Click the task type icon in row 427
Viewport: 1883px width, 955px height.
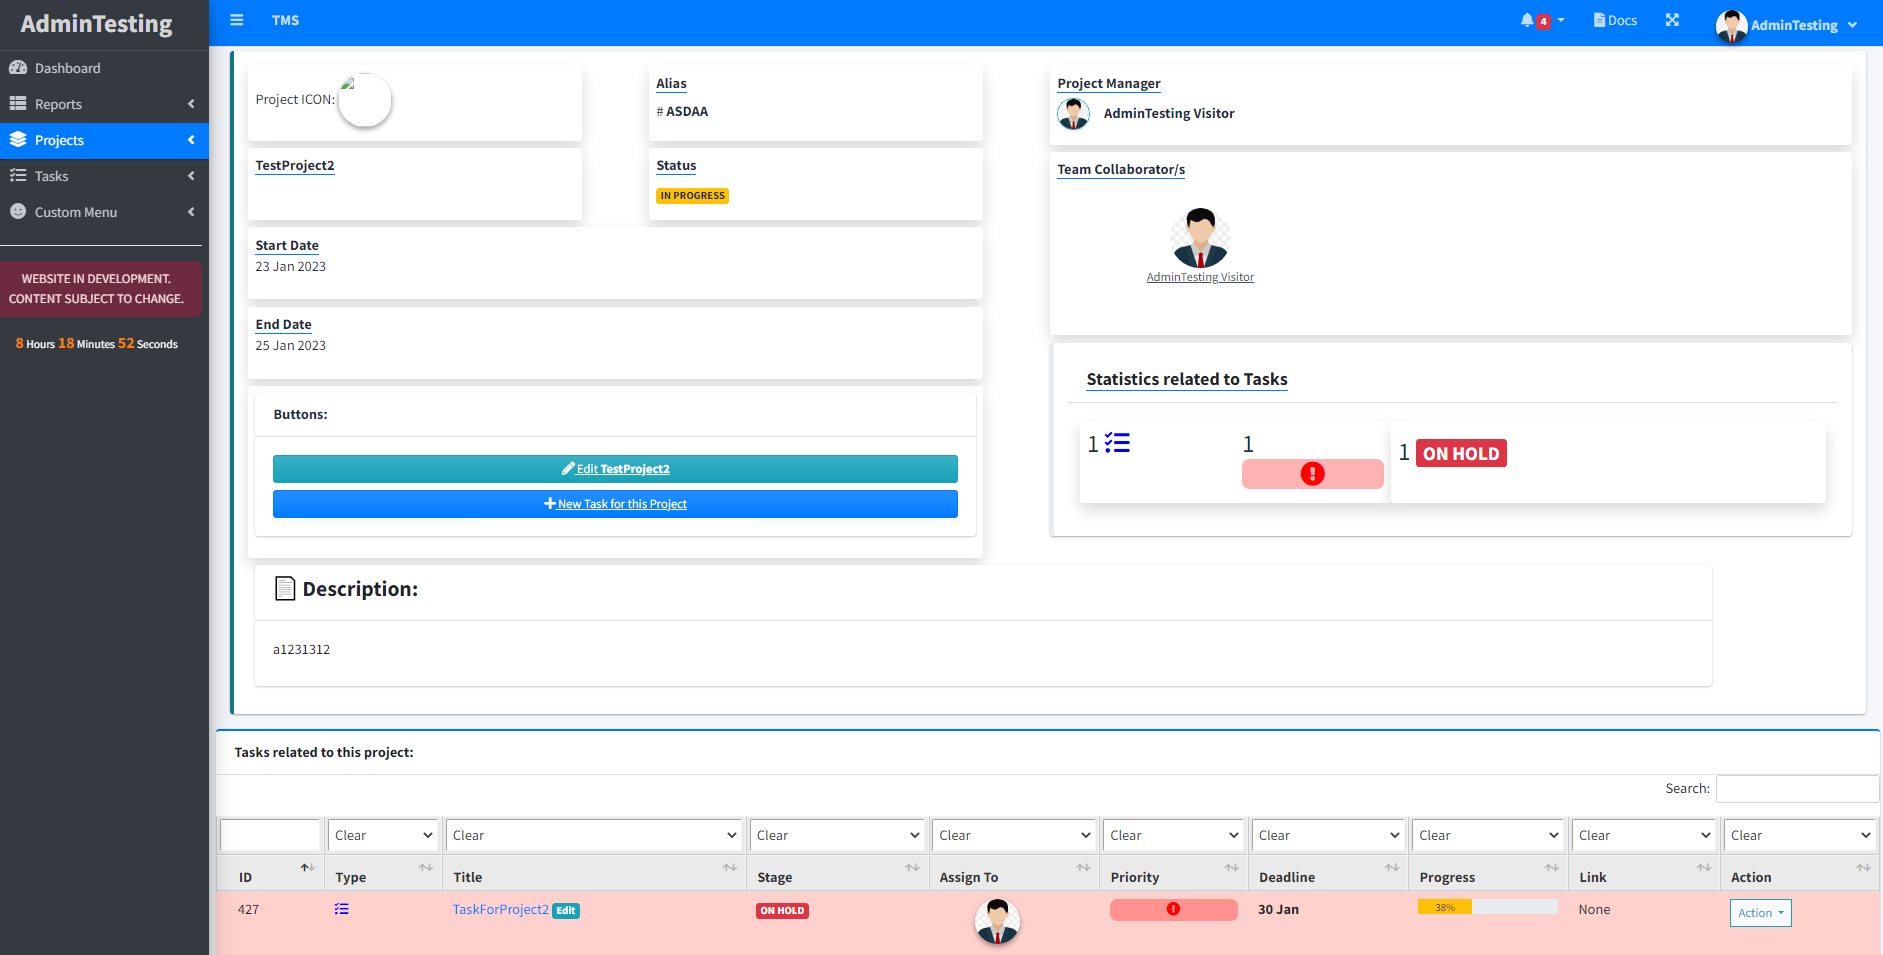coord(342,909)
